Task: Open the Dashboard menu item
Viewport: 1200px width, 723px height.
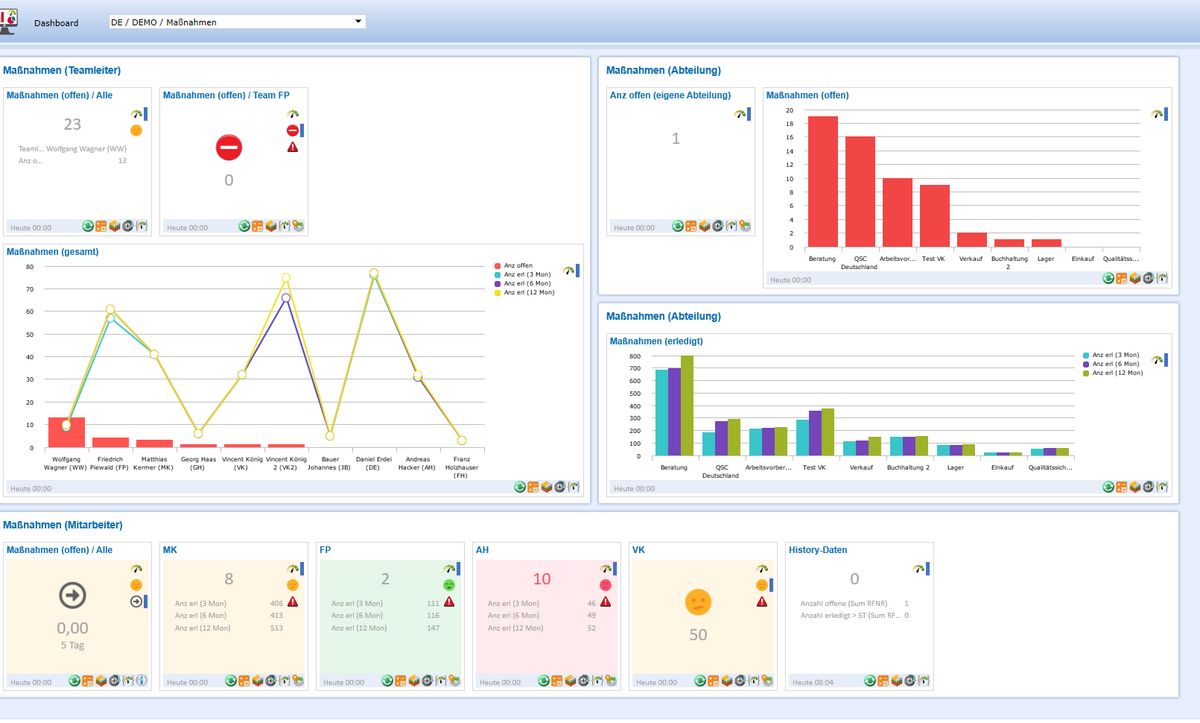Action: pos(56,22)
